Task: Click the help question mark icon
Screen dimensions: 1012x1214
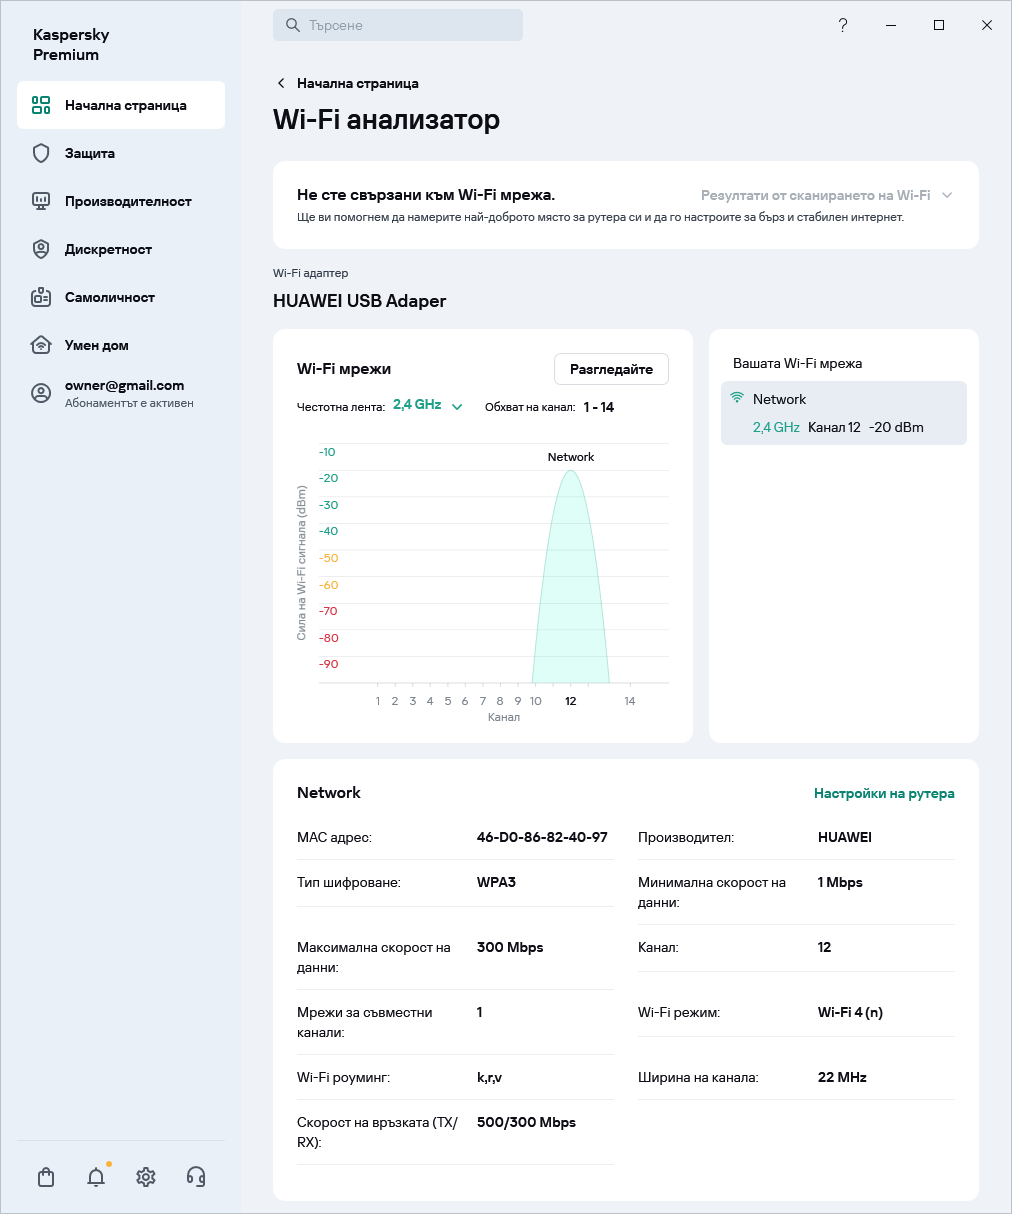Action: point(843,25)
